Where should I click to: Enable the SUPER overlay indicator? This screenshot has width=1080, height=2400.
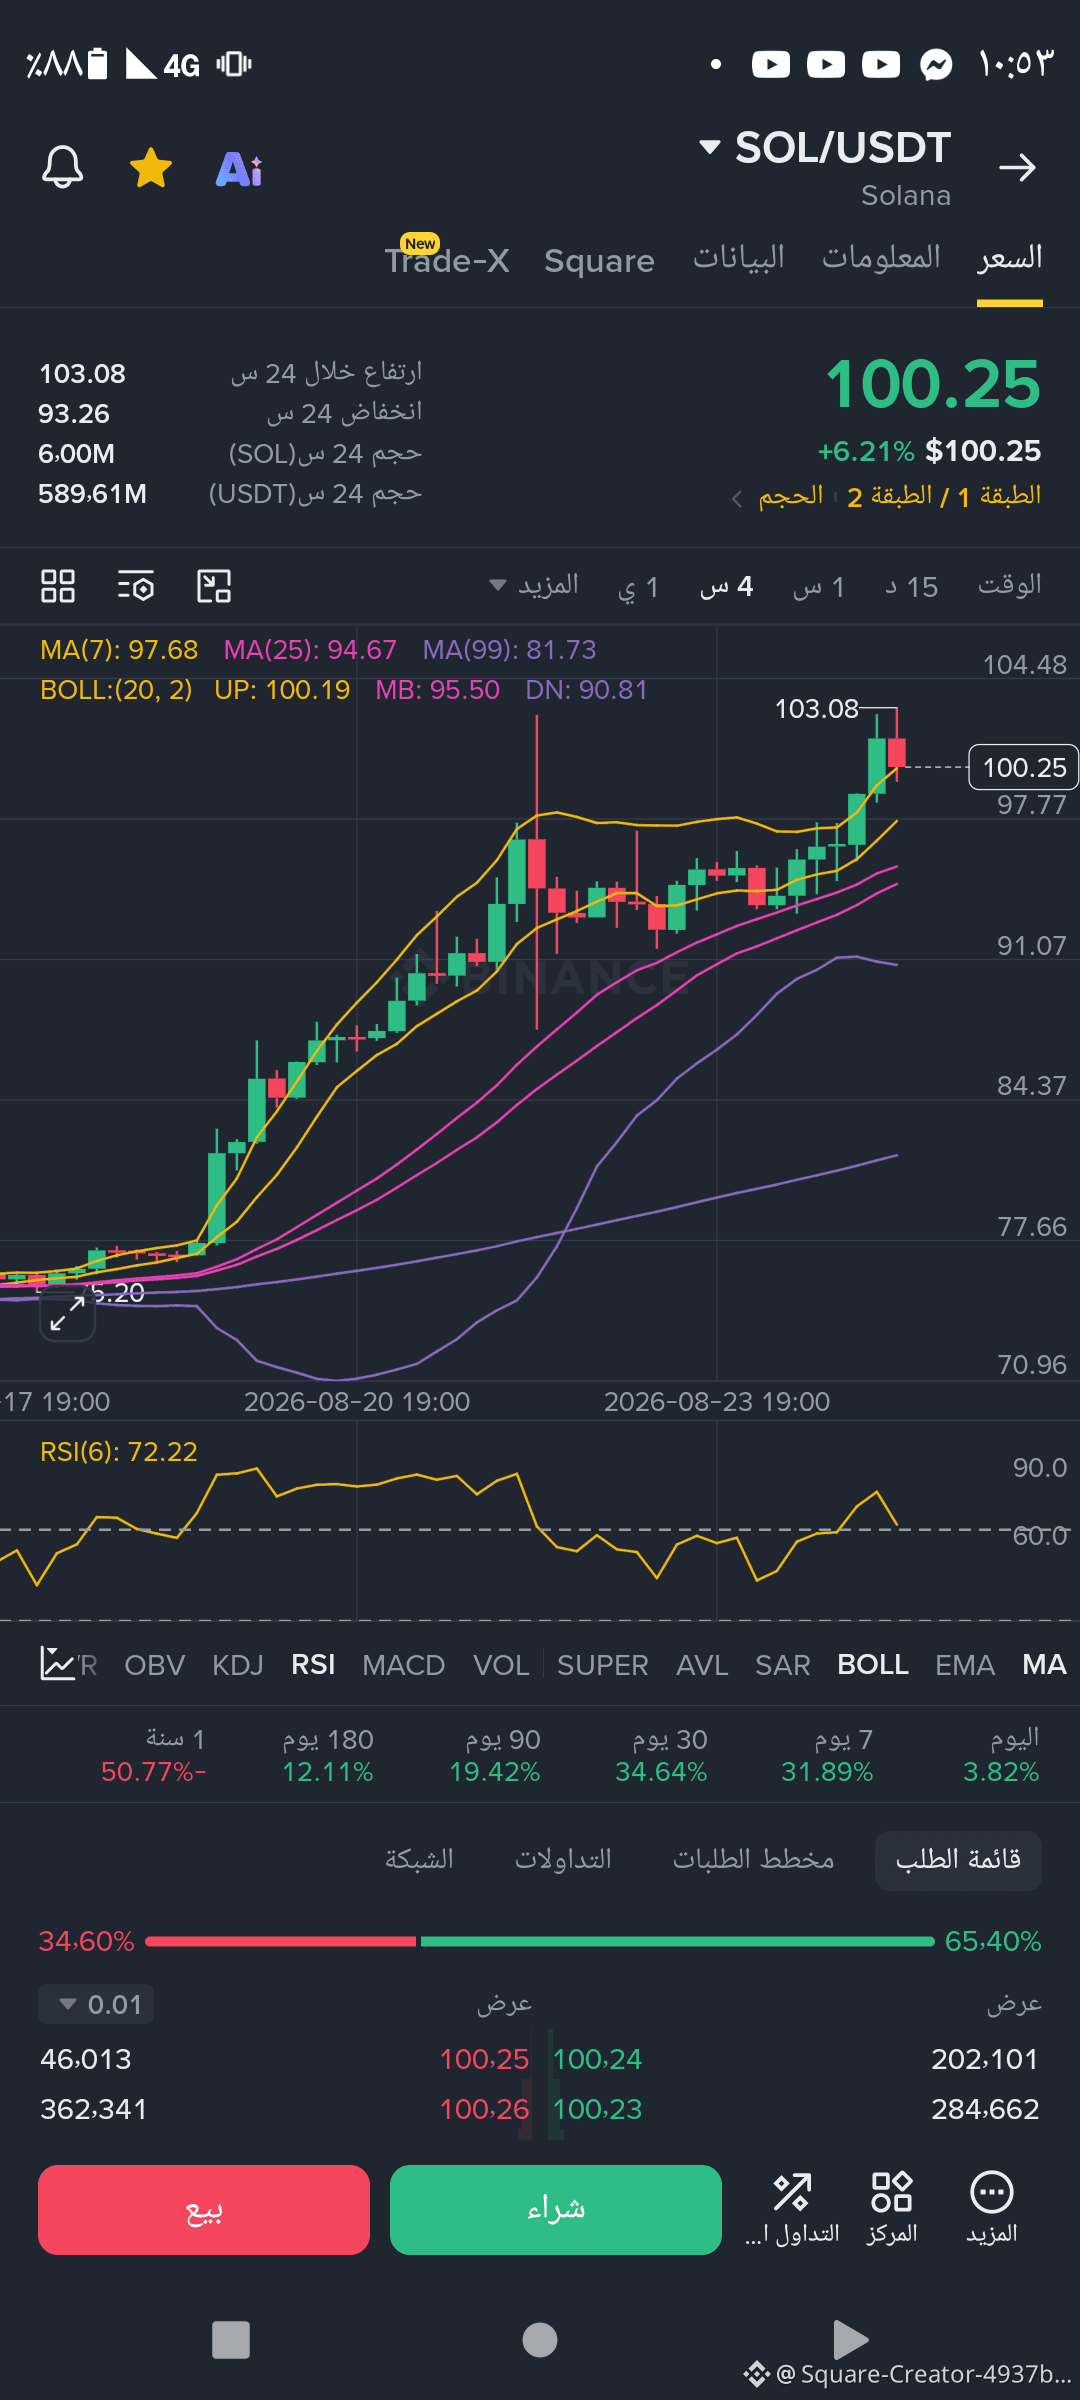pos(603,1665)
